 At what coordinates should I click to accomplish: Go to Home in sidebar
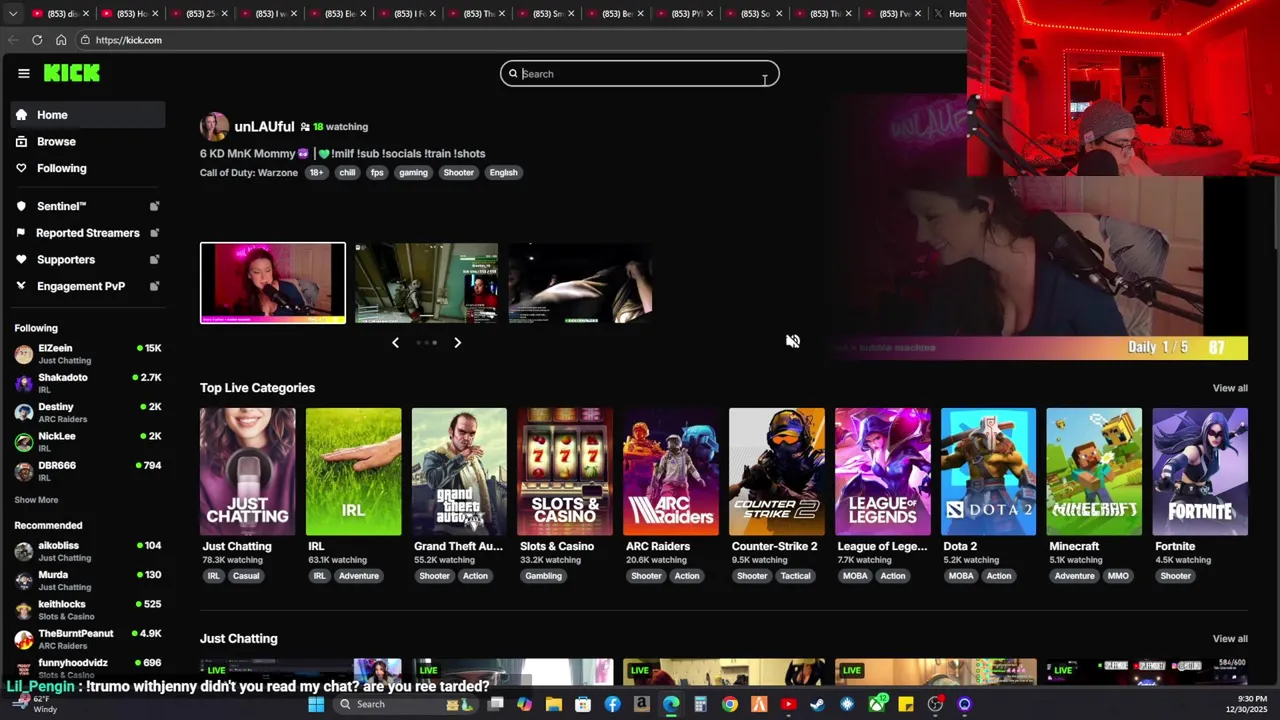[88, 115]
